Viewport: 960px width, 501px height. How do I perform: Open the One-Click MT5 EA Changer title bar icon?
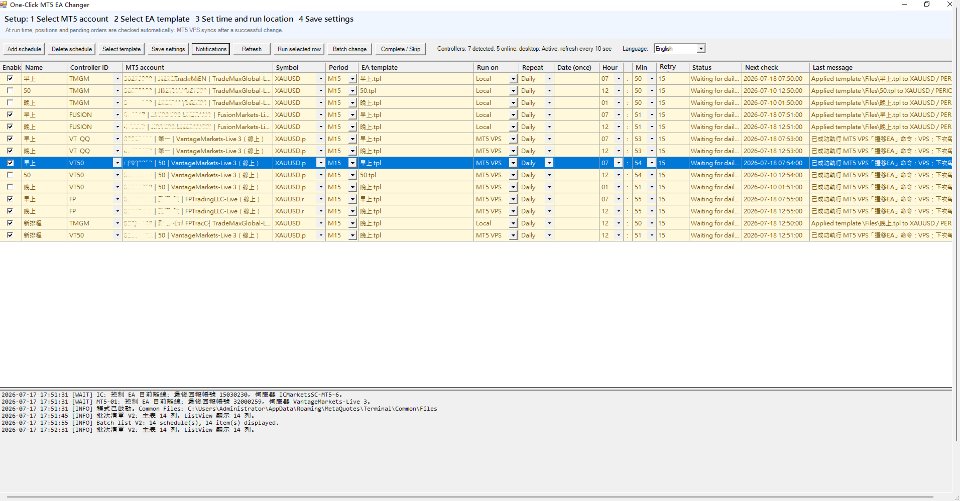coord(4,4)
